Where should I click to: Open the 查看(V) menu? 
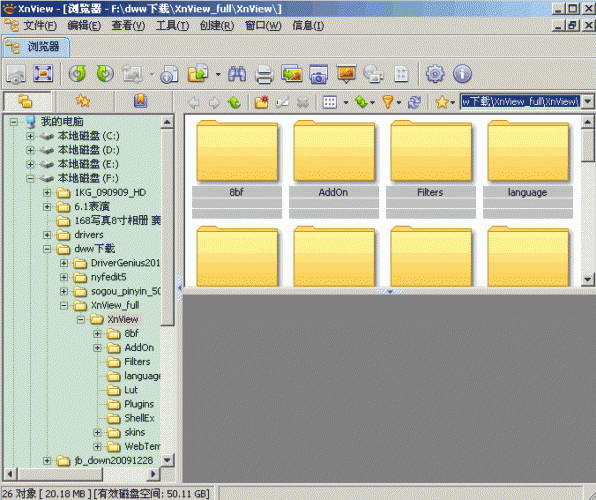tap(128, 25)
